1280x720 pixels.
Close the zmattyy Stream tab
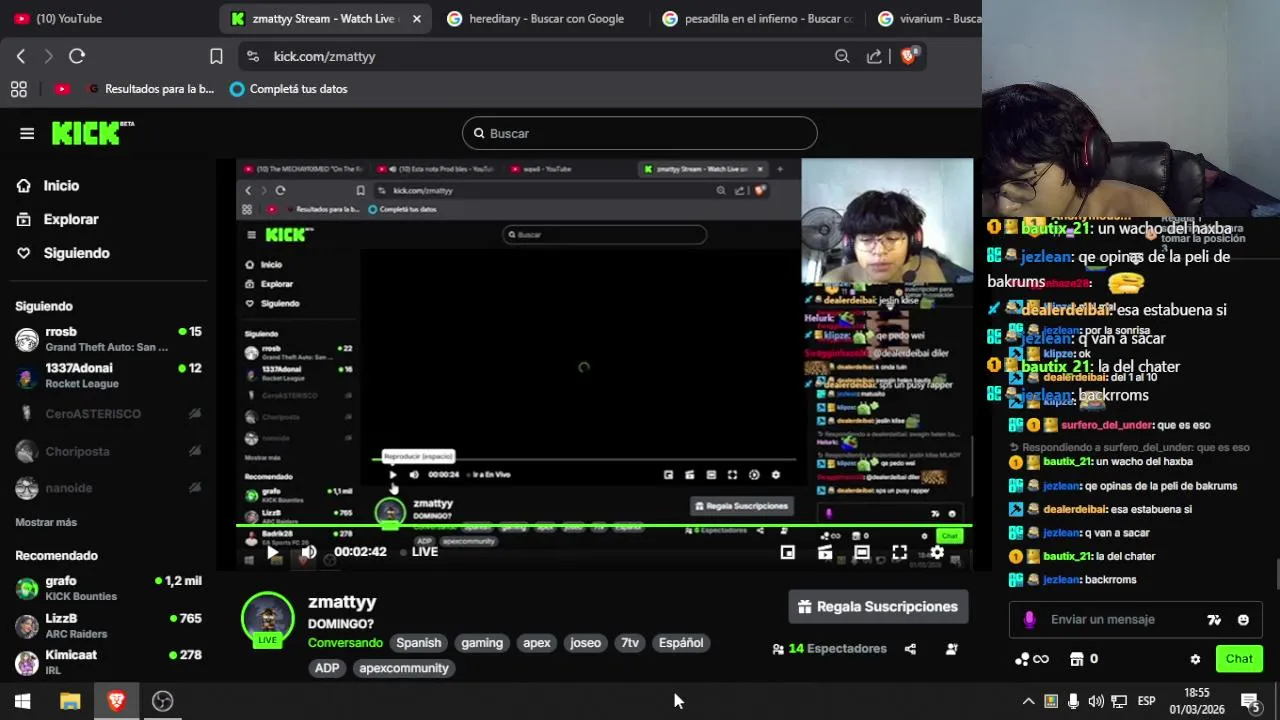416,18
